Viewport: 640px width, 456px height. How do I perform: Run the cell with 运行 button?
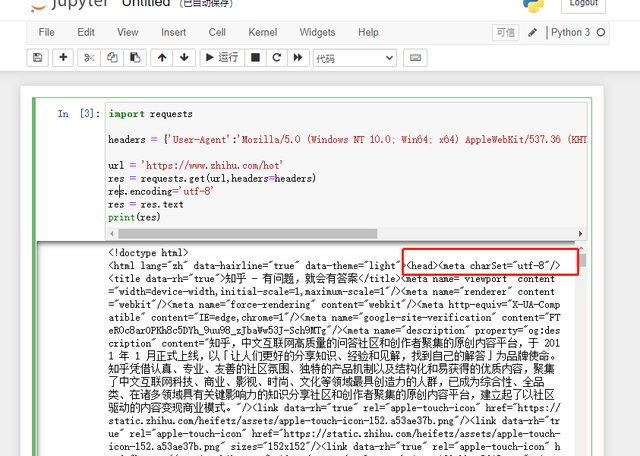coord(222,58)
